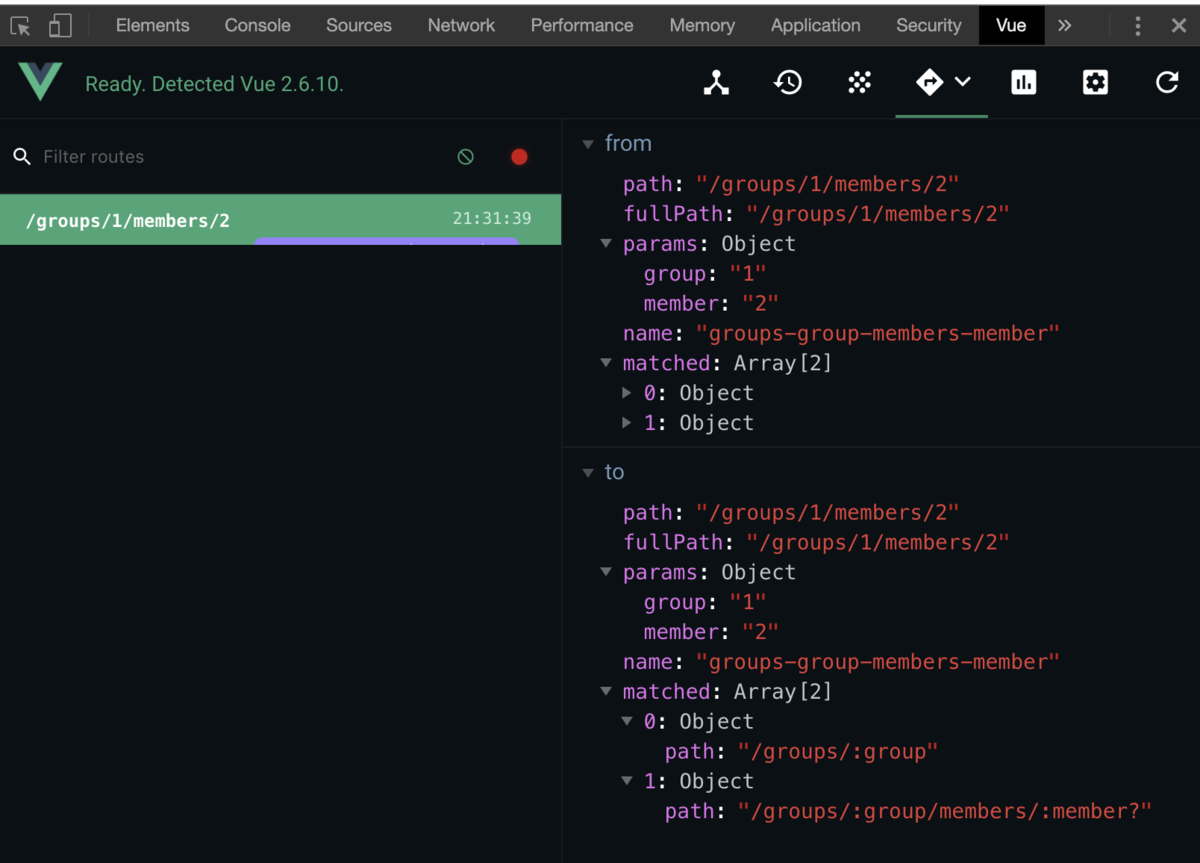The height and width of the screenshot is (863, 1200).
Task: Open the Performance chart icon
Action: [1024, 83]
